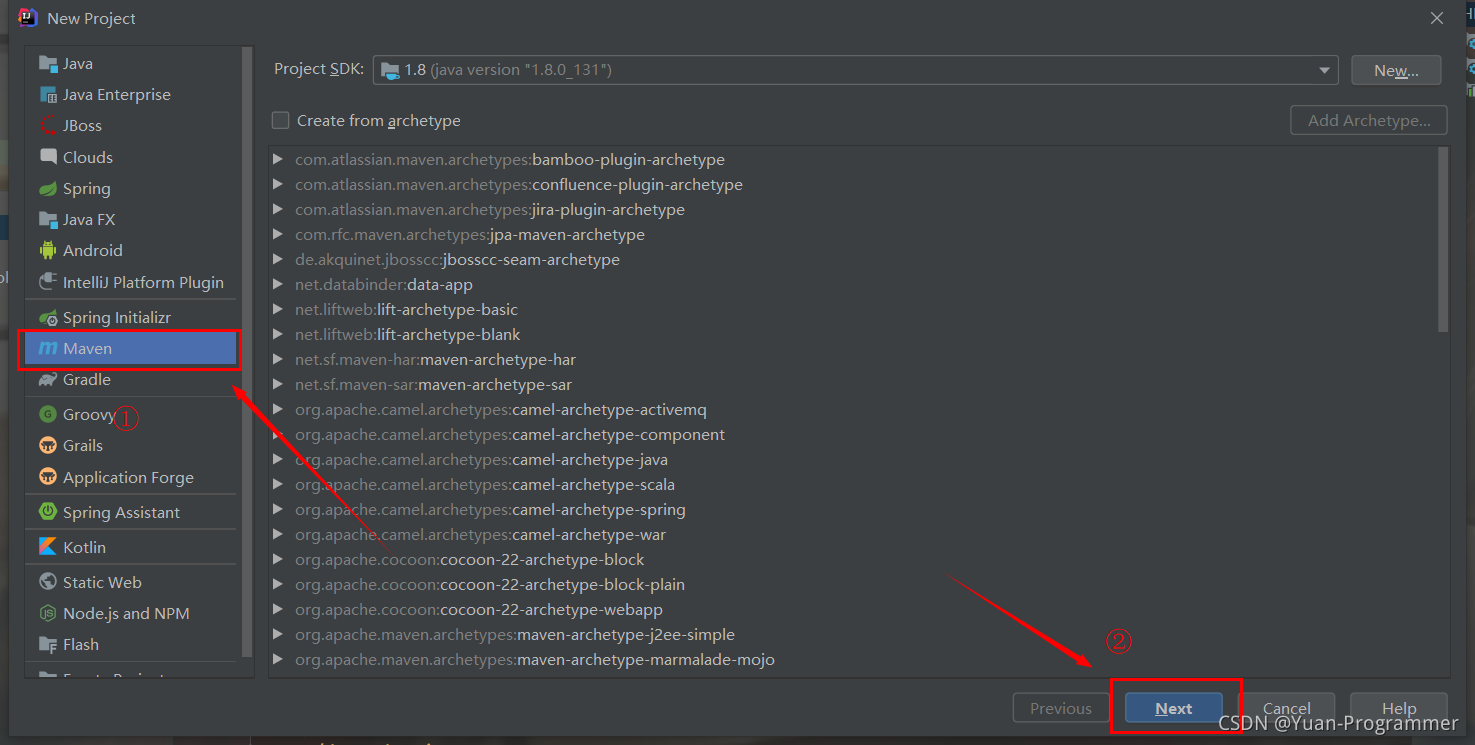
Task: Expand lift-archetype-basic entry
Action: [x=278, y=310]
